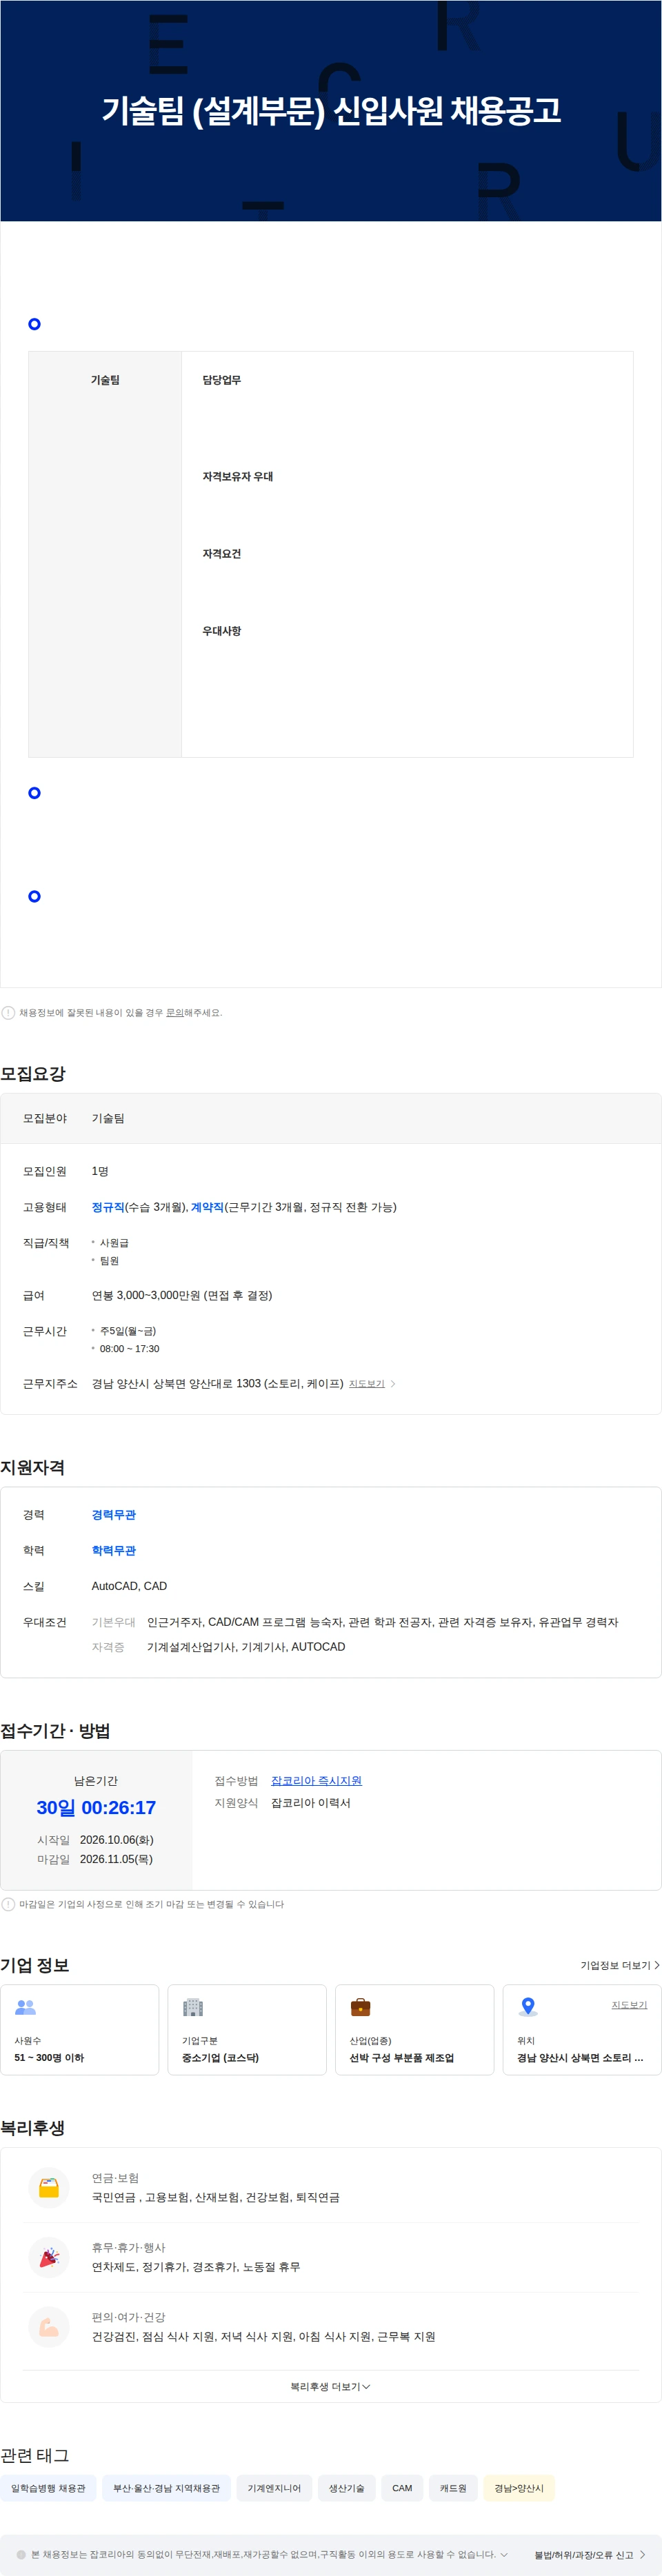The image size is (662, 2576).
Task: Click the 잡코리아 이력서 application form text
Action: [x=311, y=1803]
